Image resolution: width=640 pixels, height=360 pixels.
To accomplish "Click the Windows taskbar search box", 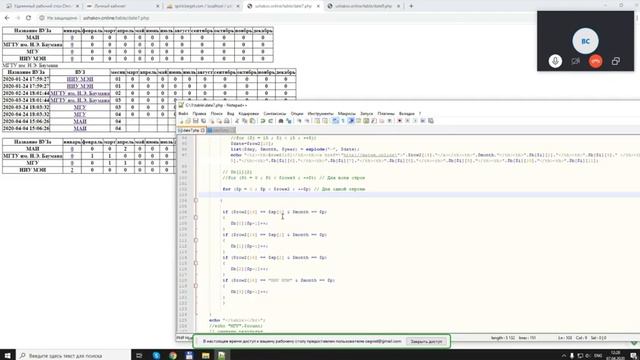I will click(x=73, y=355).
